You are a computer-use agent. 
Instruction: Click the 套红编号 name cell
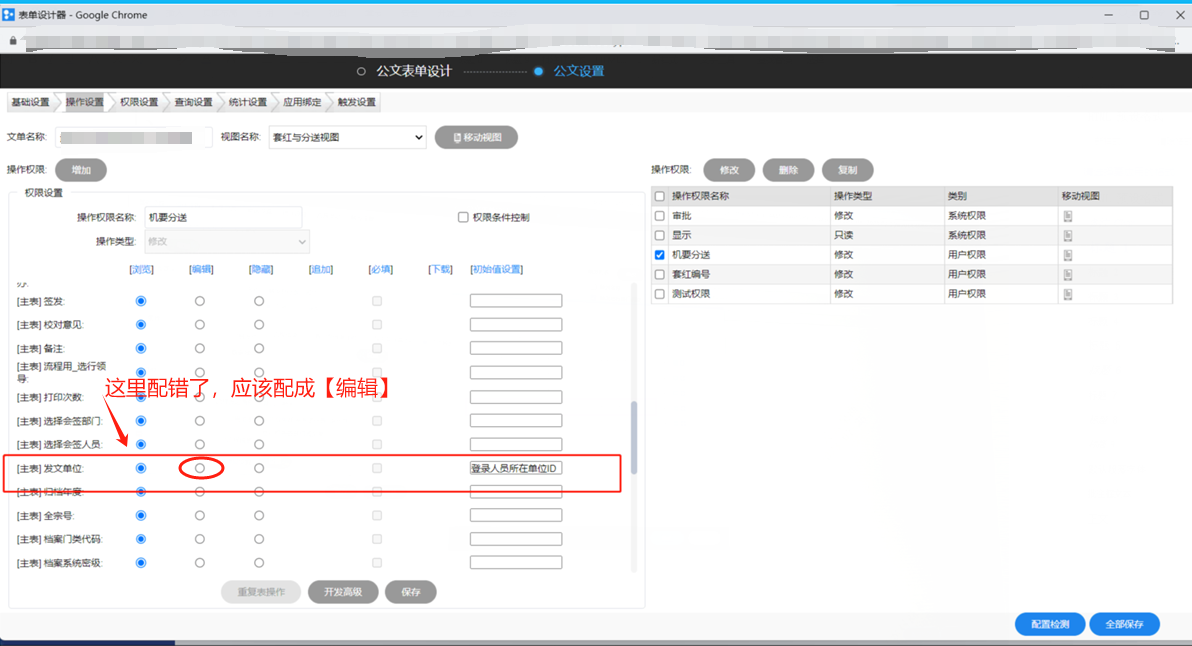tap(749, 274)
